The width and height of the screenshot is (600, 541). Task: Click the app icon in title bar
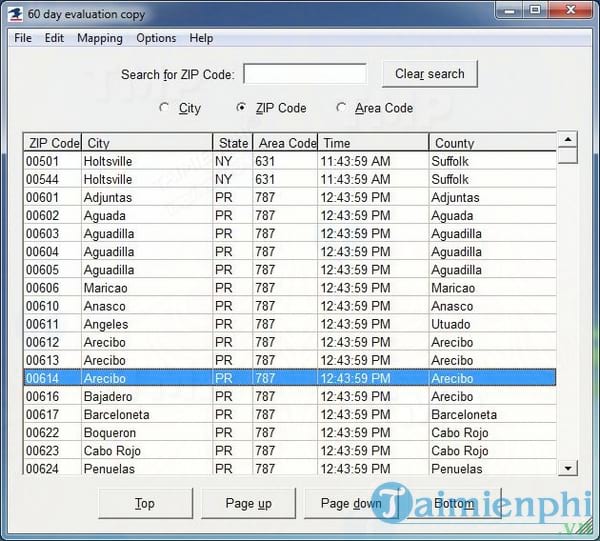pyautogui.click(x=17, y=14)
